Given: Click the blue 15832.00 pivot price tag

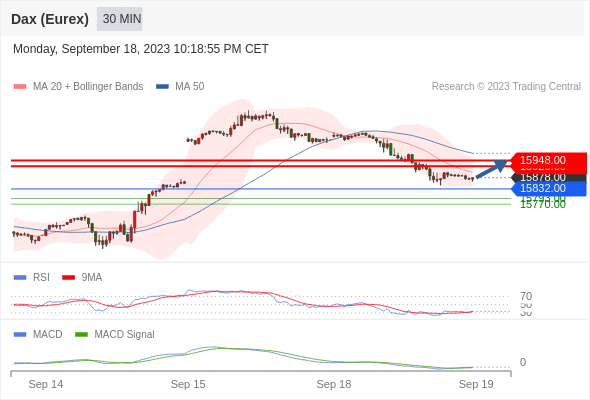Looking at the screenshot, I should coord(549,189).
